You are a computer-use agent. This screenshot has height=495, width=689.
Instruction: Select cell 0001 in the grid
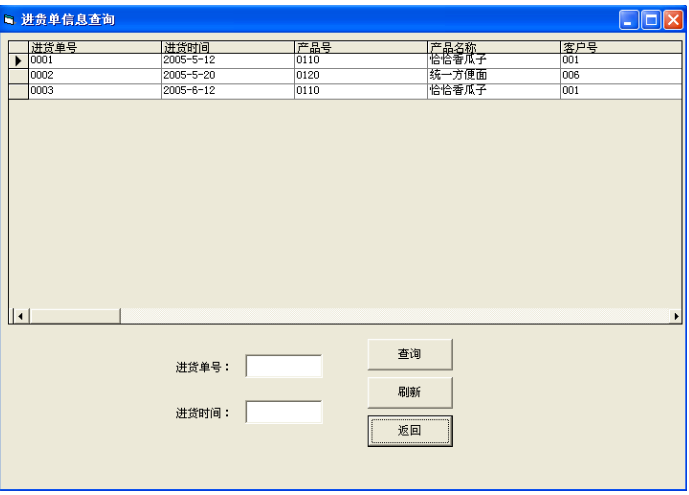click(95, 61)
